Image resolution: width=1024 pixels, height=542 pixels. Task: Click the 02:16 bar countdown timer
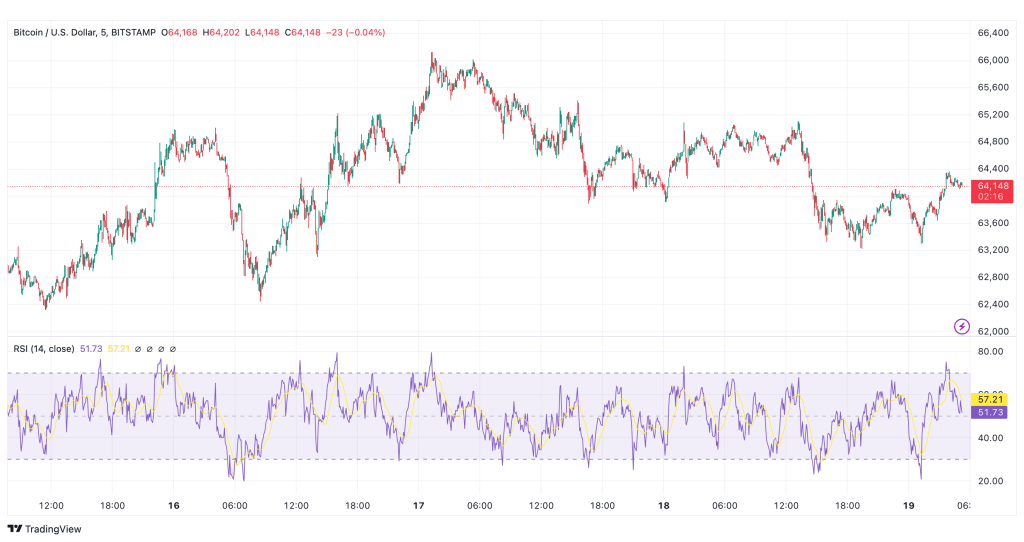(990, 197)
